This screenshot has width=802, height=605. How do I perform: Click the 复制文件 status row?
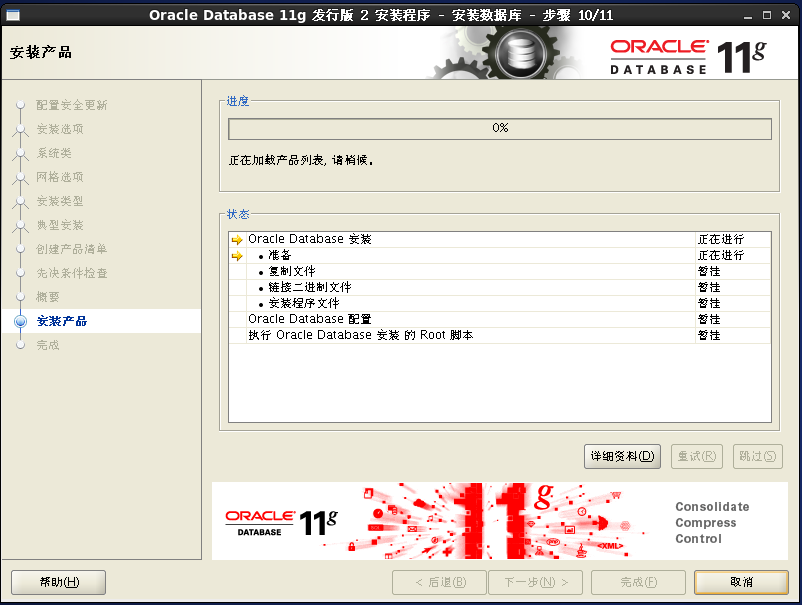(x=500, y=272)
